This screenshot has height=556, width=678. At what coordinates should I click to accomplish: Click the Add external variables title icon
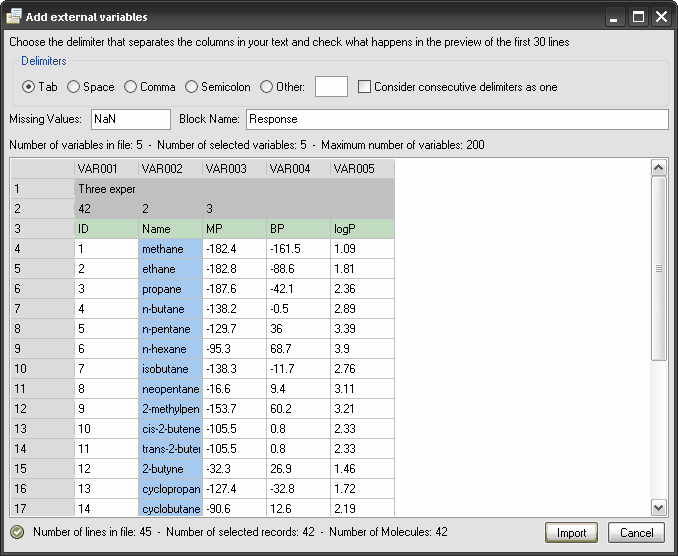13,16
